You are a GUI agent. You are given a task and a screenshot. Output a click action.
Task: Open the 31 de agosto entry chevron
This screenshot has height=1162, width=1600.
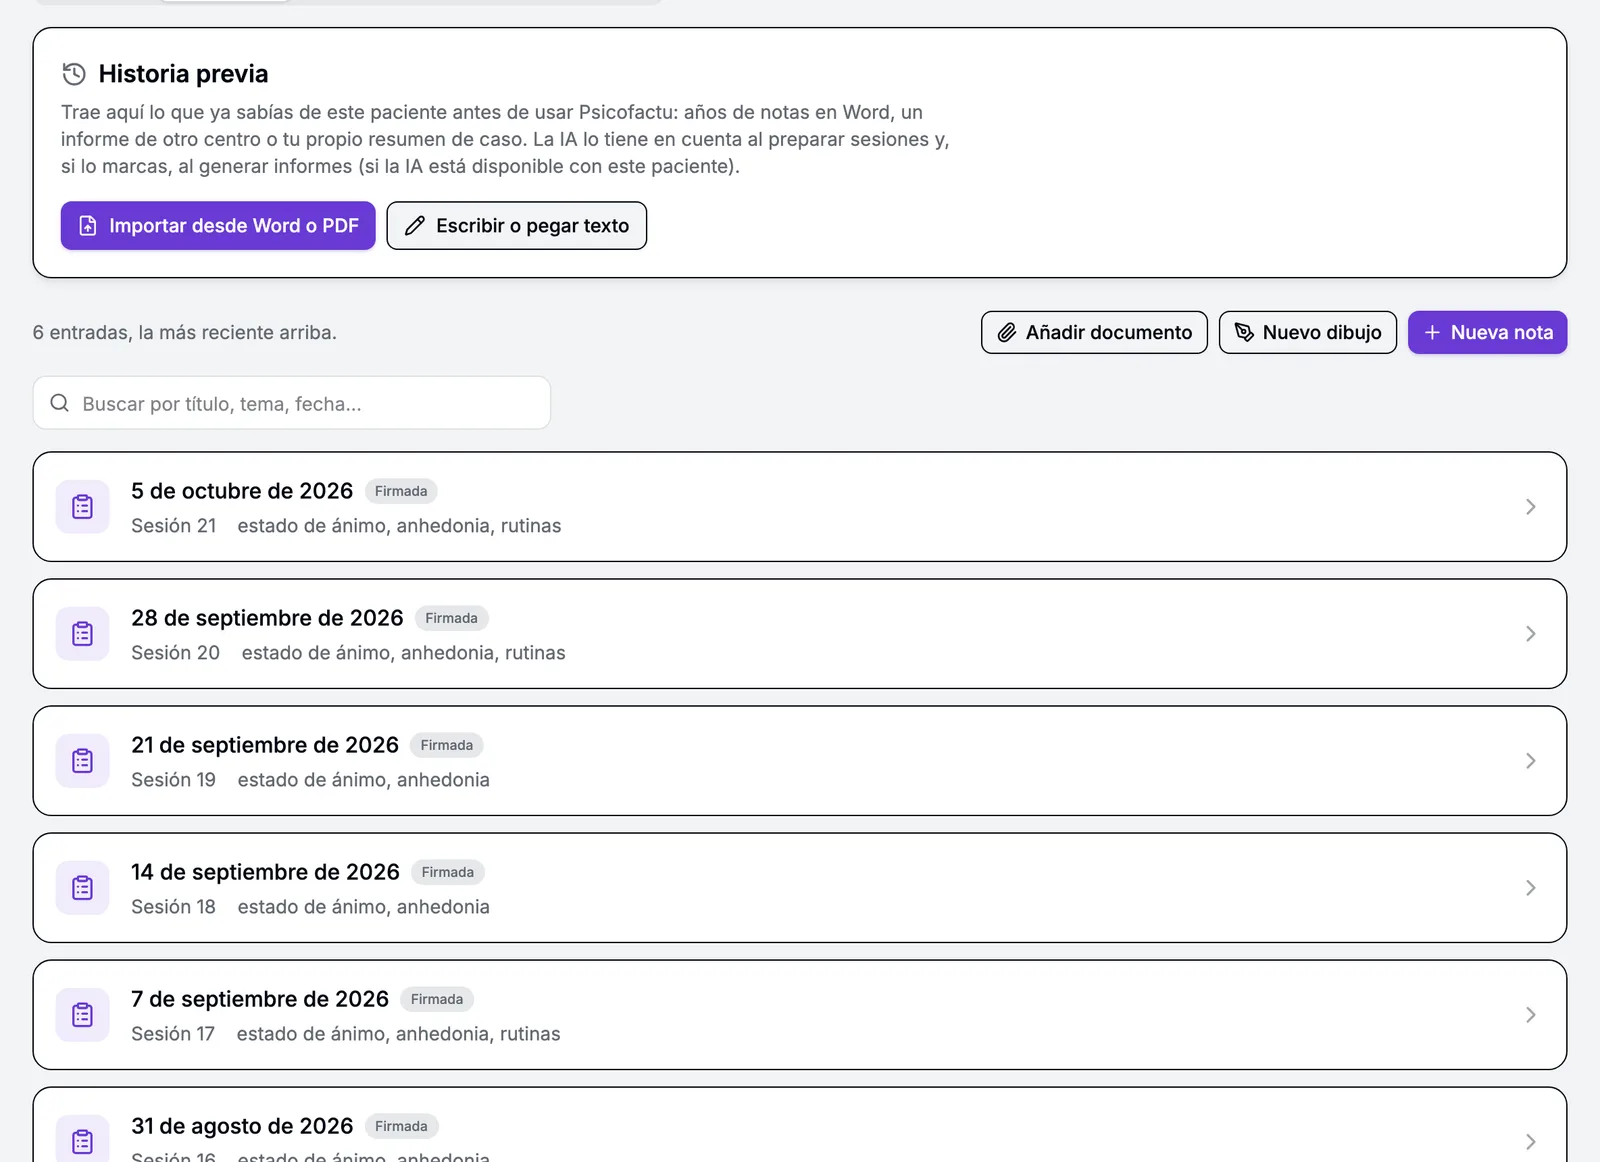point(1530,1142)
